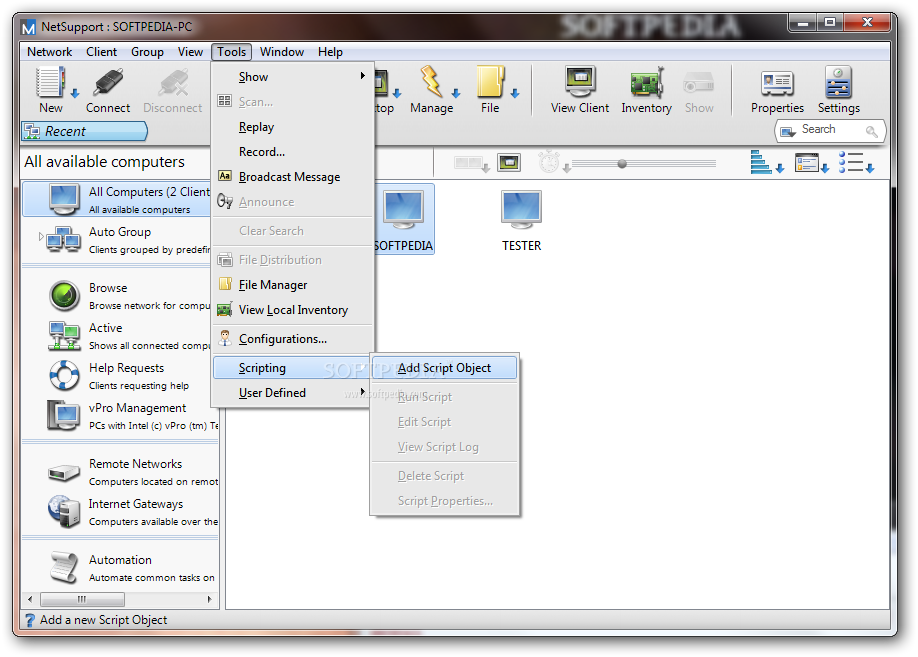This screenshot has width=918, height=657.
Task: Click sidebar scrollbar right arrow
Action: point(210,599)
